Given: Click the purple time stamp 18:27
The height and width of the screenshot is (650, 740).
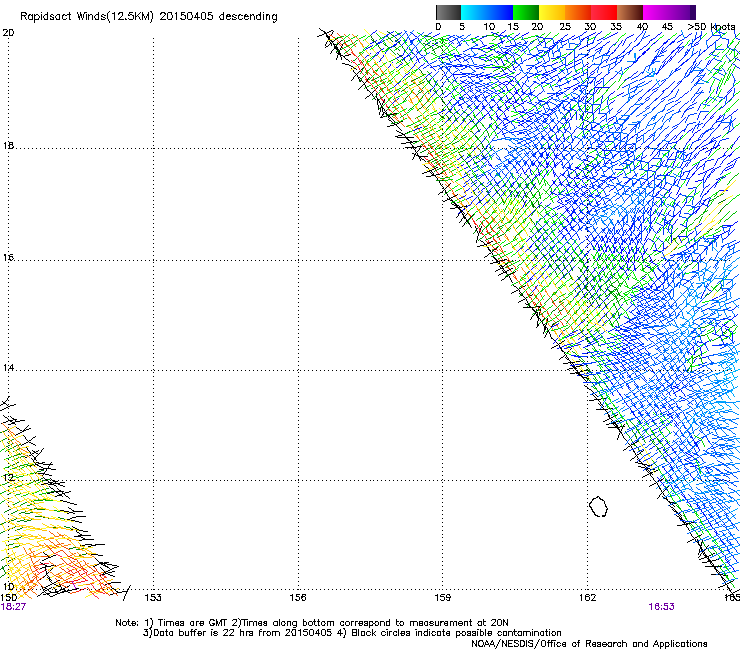Looking at the screenshot, I should [x=13, y=607].
